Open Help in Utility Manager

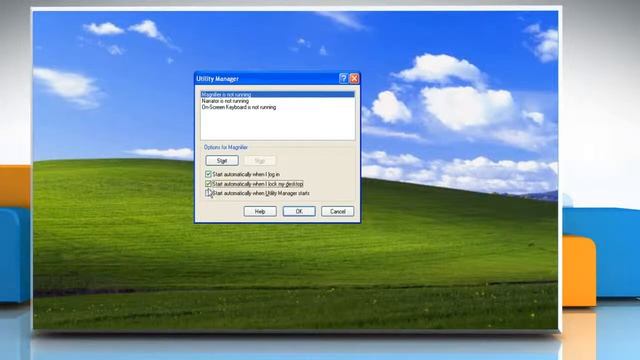click(260, 211)
